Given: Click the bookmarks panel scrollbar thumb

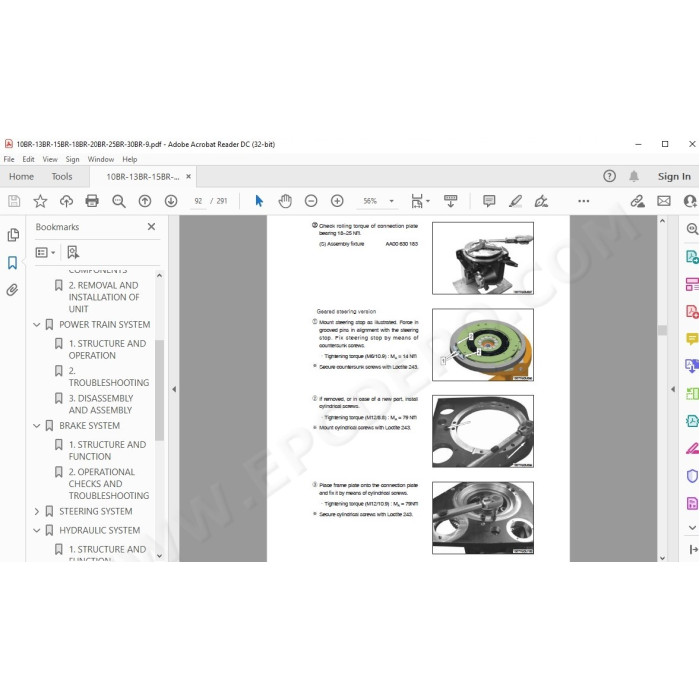Looking at the screenshot, I should [159, 390].
